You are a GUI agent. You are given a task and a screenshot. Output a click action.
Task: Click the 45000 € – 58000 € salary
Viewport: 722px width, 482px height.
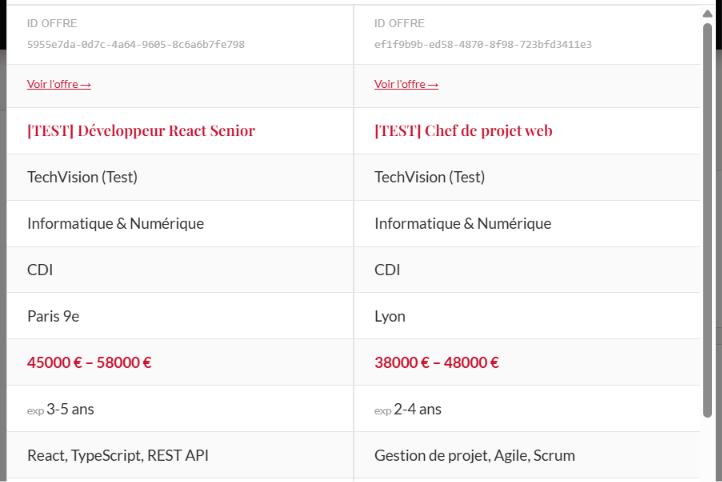coord(89,363)
